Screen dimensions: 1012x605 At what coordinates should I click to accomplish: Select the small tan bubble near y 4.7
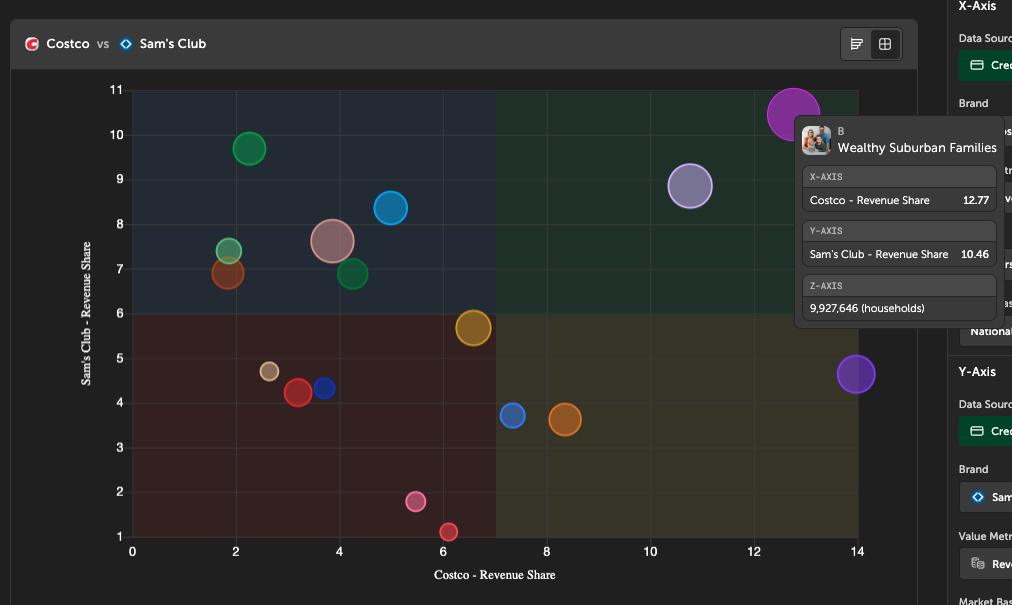pyautogui.click(x=269, y=371)
